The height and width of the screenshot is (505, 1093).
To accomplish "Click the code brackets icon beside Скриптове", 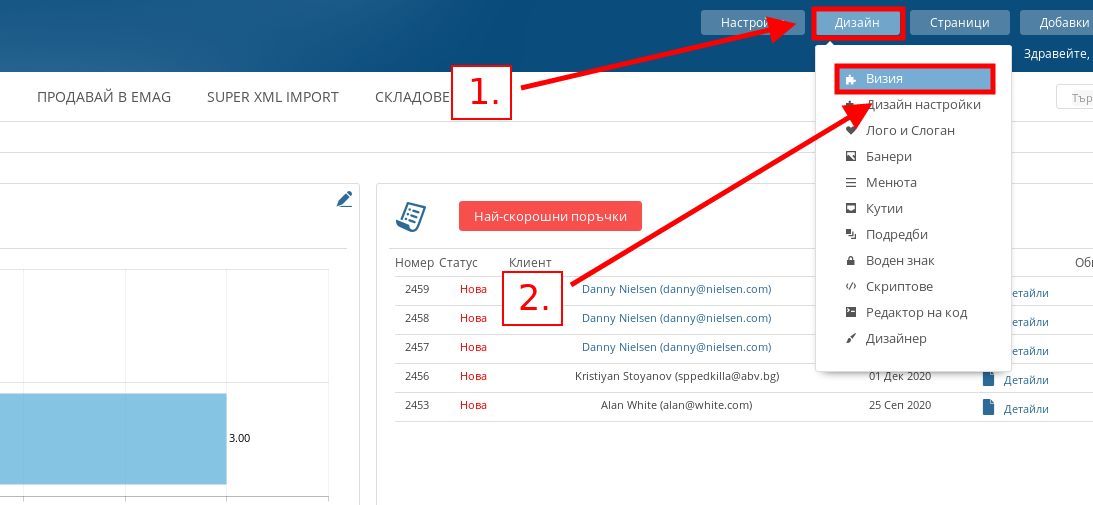I will (851, 286).
